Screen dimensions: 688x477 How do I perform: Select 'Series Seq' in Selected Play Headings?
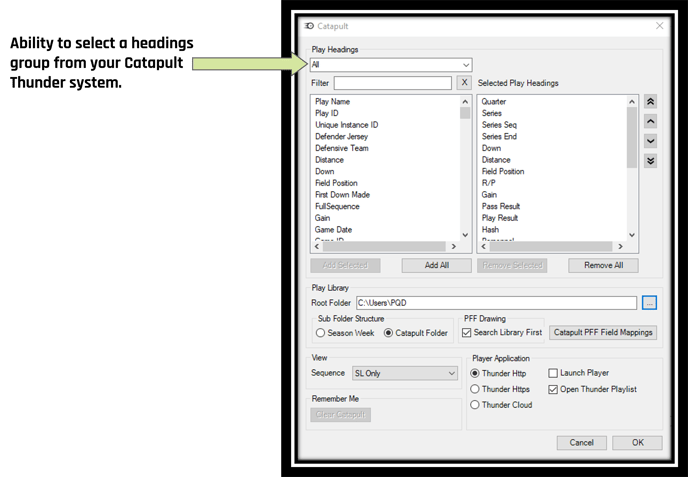(x=499, y=125)
